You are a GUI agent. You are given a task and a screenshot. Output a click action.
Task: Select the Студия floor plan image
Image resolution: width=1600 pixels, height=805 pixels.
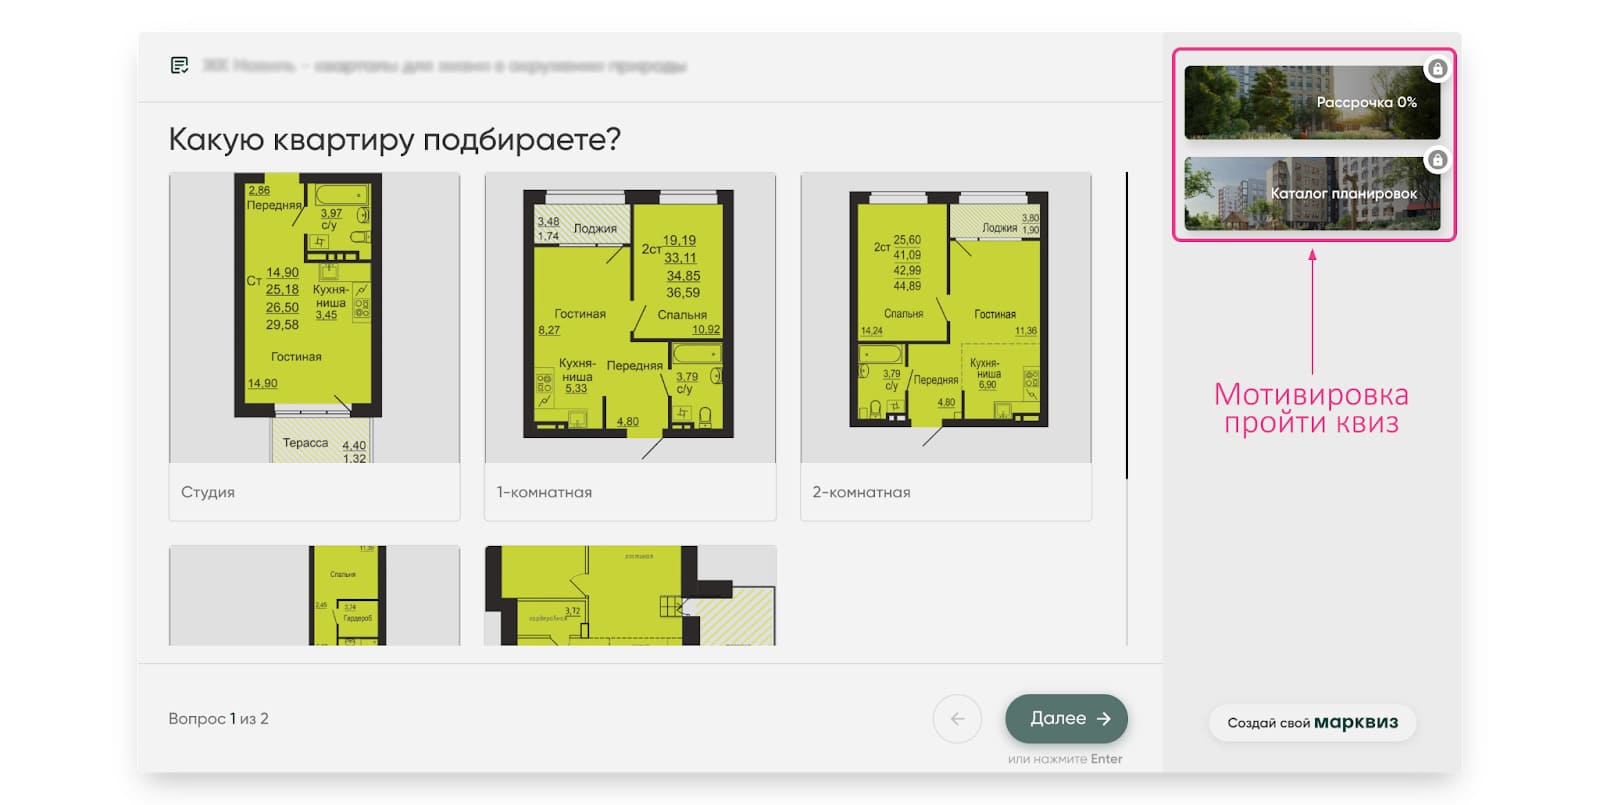314,317
